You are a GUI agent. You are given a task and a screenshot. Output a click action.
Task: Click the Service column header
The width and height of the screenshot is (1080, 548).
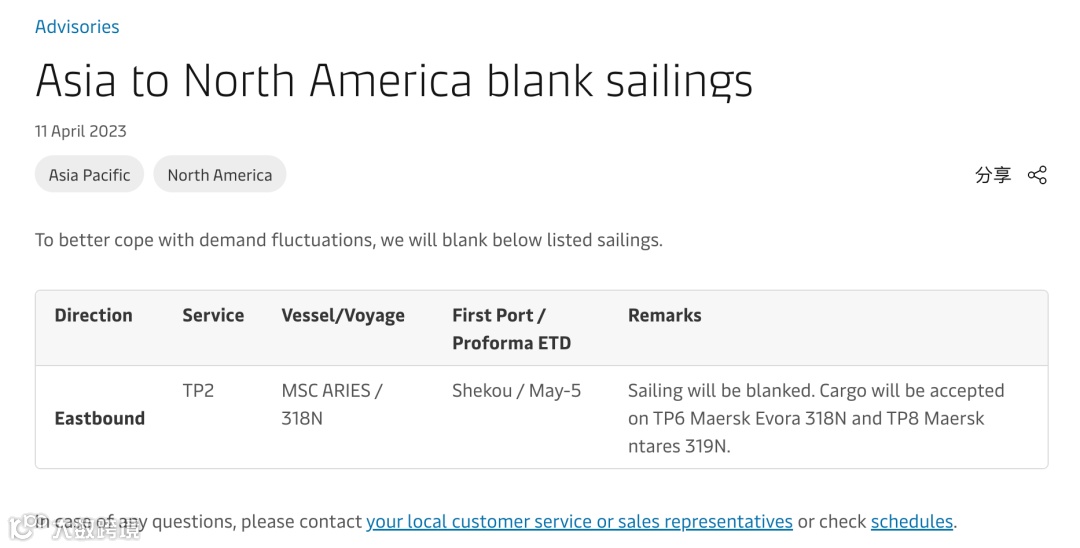(213, 315)
